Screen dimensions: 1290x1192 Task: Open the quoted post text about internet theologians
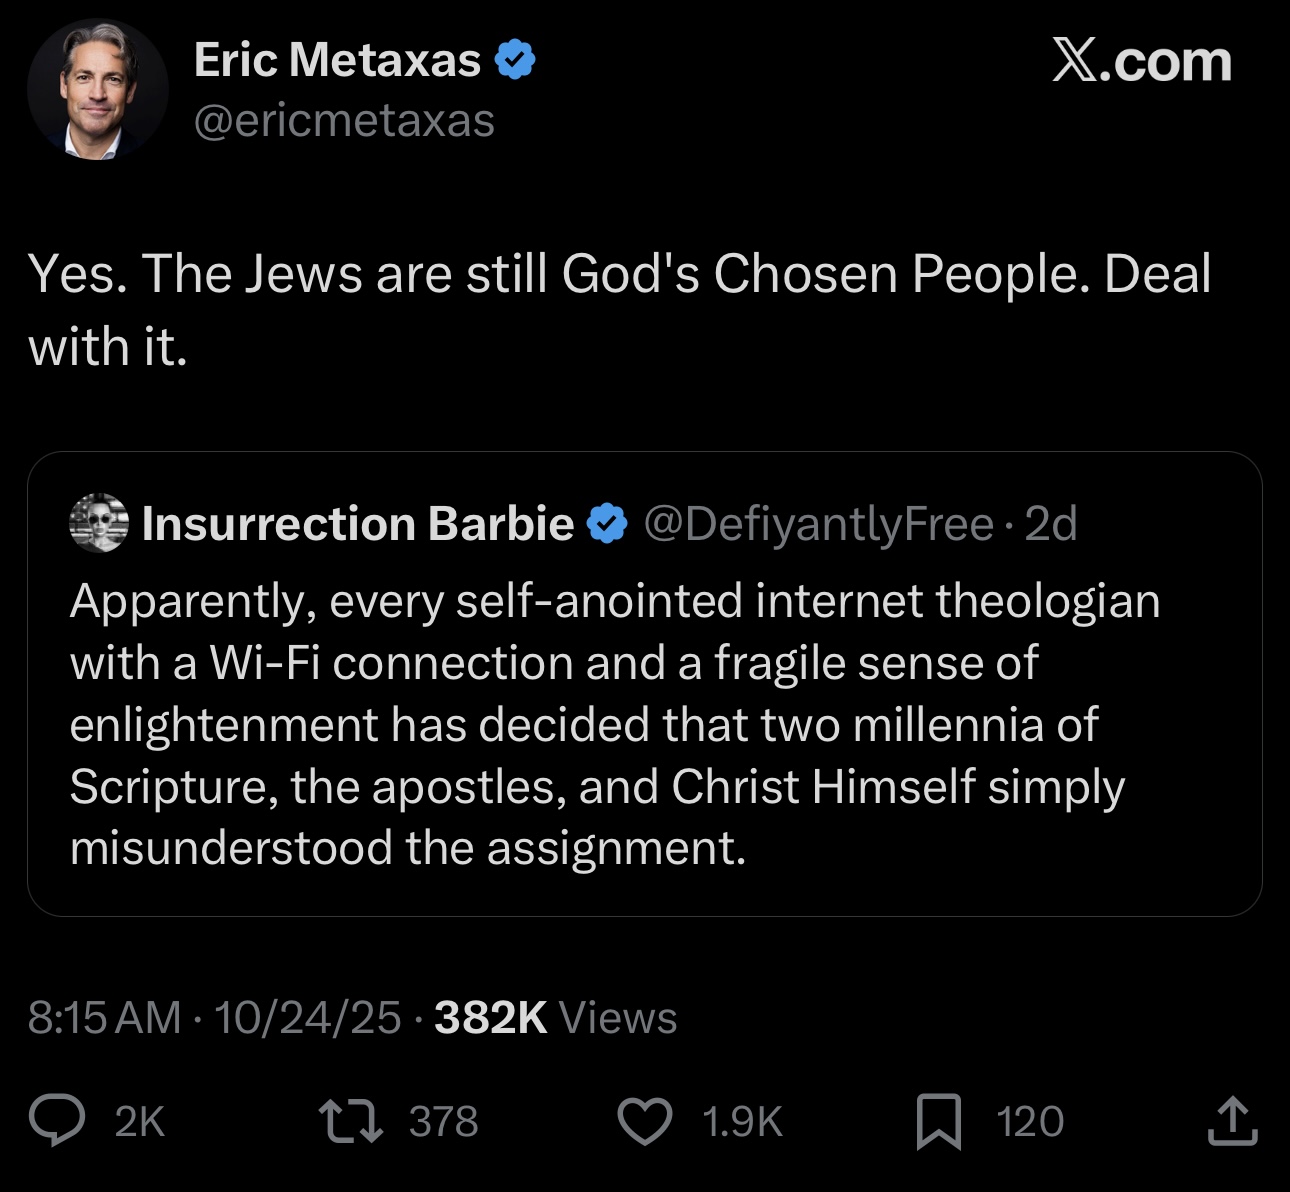[x=600, y=724]
